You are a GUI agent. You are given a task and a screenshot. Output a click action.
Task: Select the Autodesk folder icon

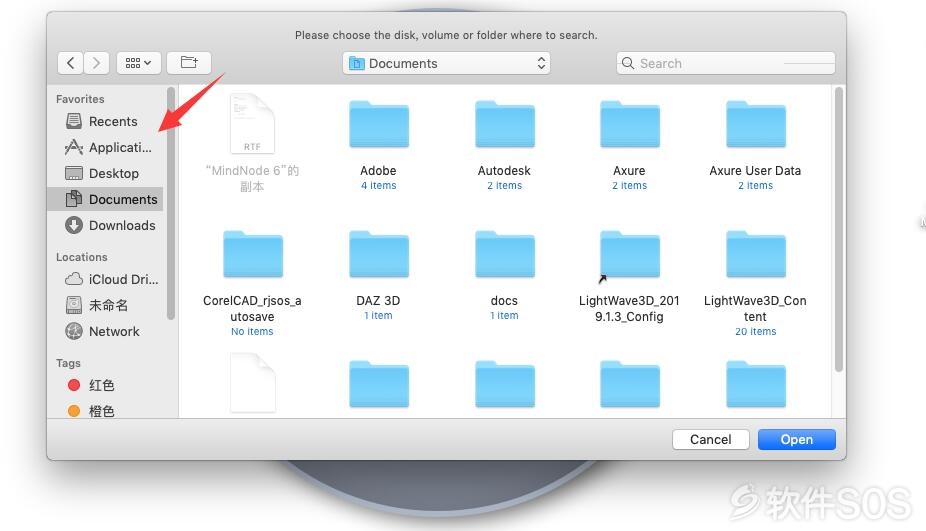point(505,125)
